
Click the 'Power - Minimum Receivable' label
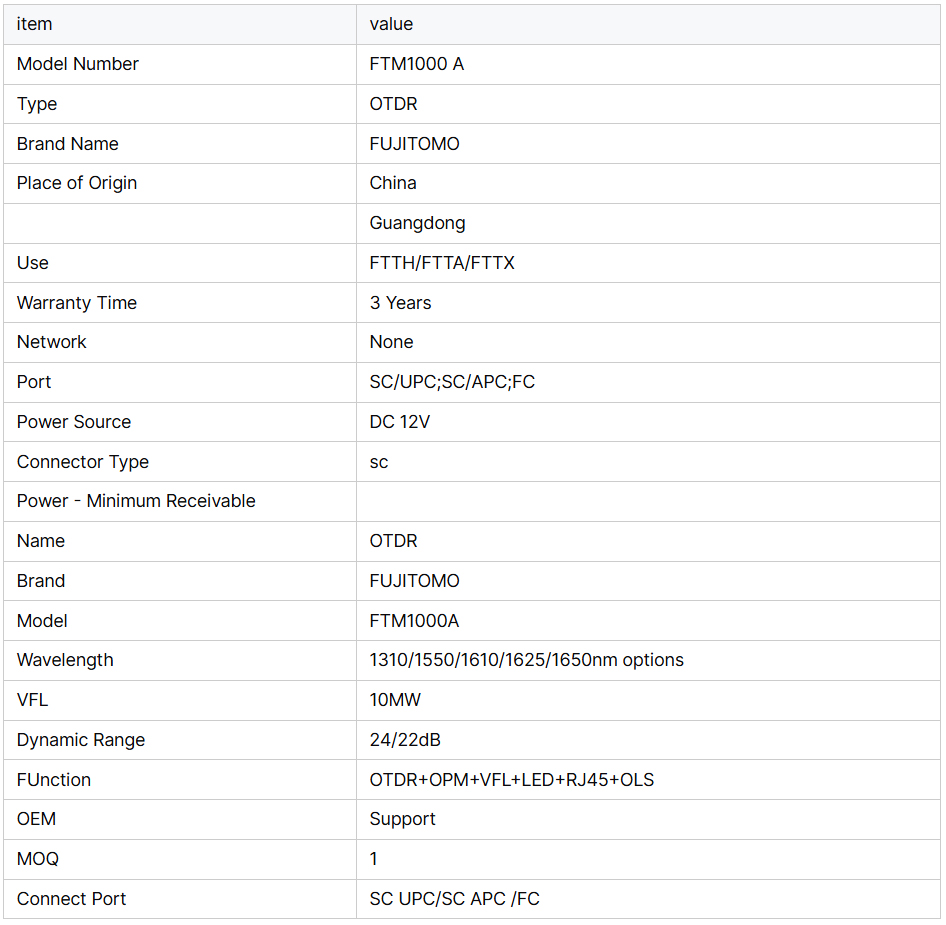click(x=136, y=501)
